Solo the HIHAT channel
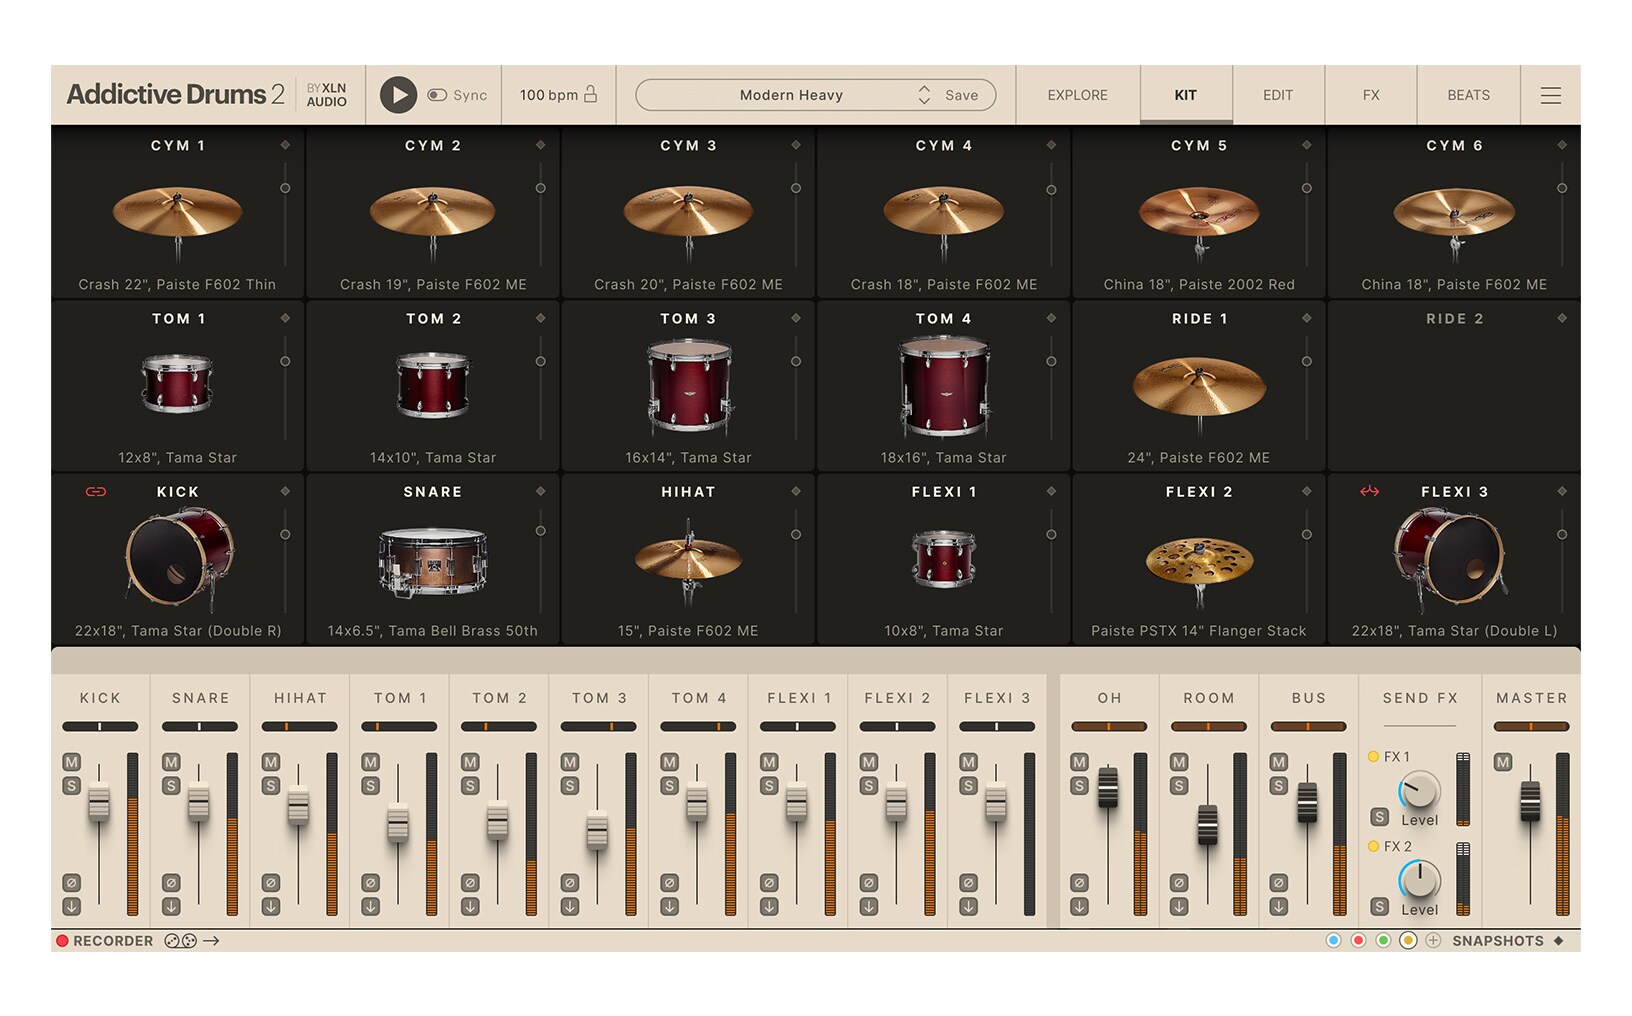Image resolution: width=1632 pixels, height=1016 pixels. click(270, 786)
